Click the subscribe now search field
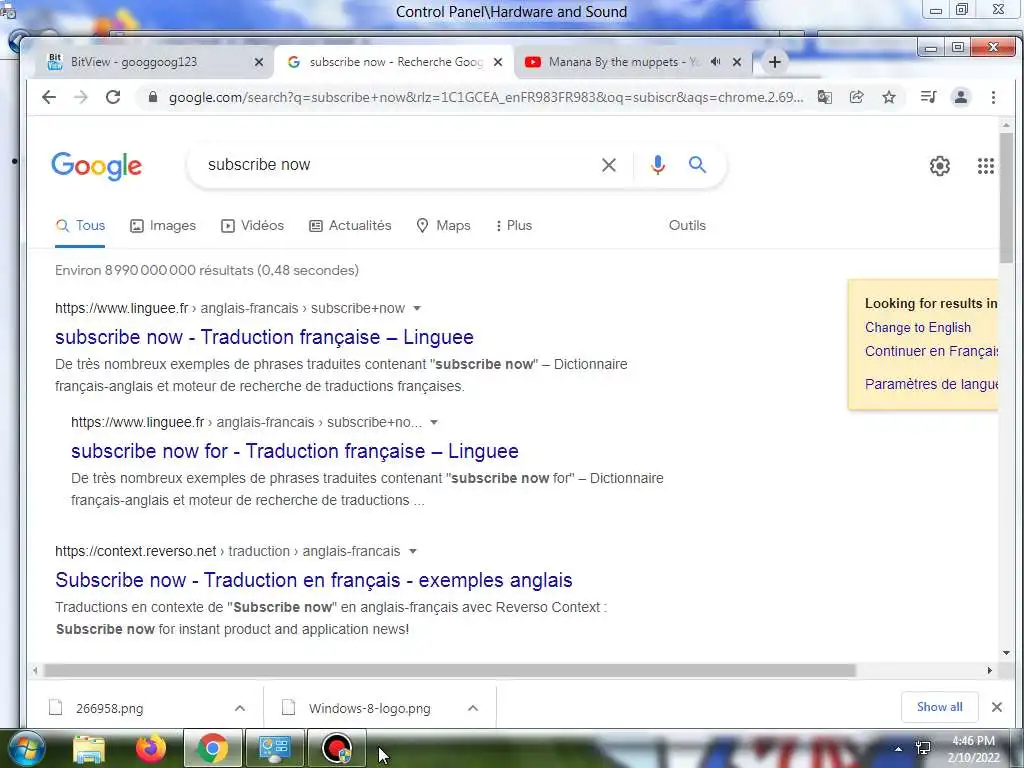The height and width of the screenshot is (768, 1024). pyautogui.click(x=398, y=165)
